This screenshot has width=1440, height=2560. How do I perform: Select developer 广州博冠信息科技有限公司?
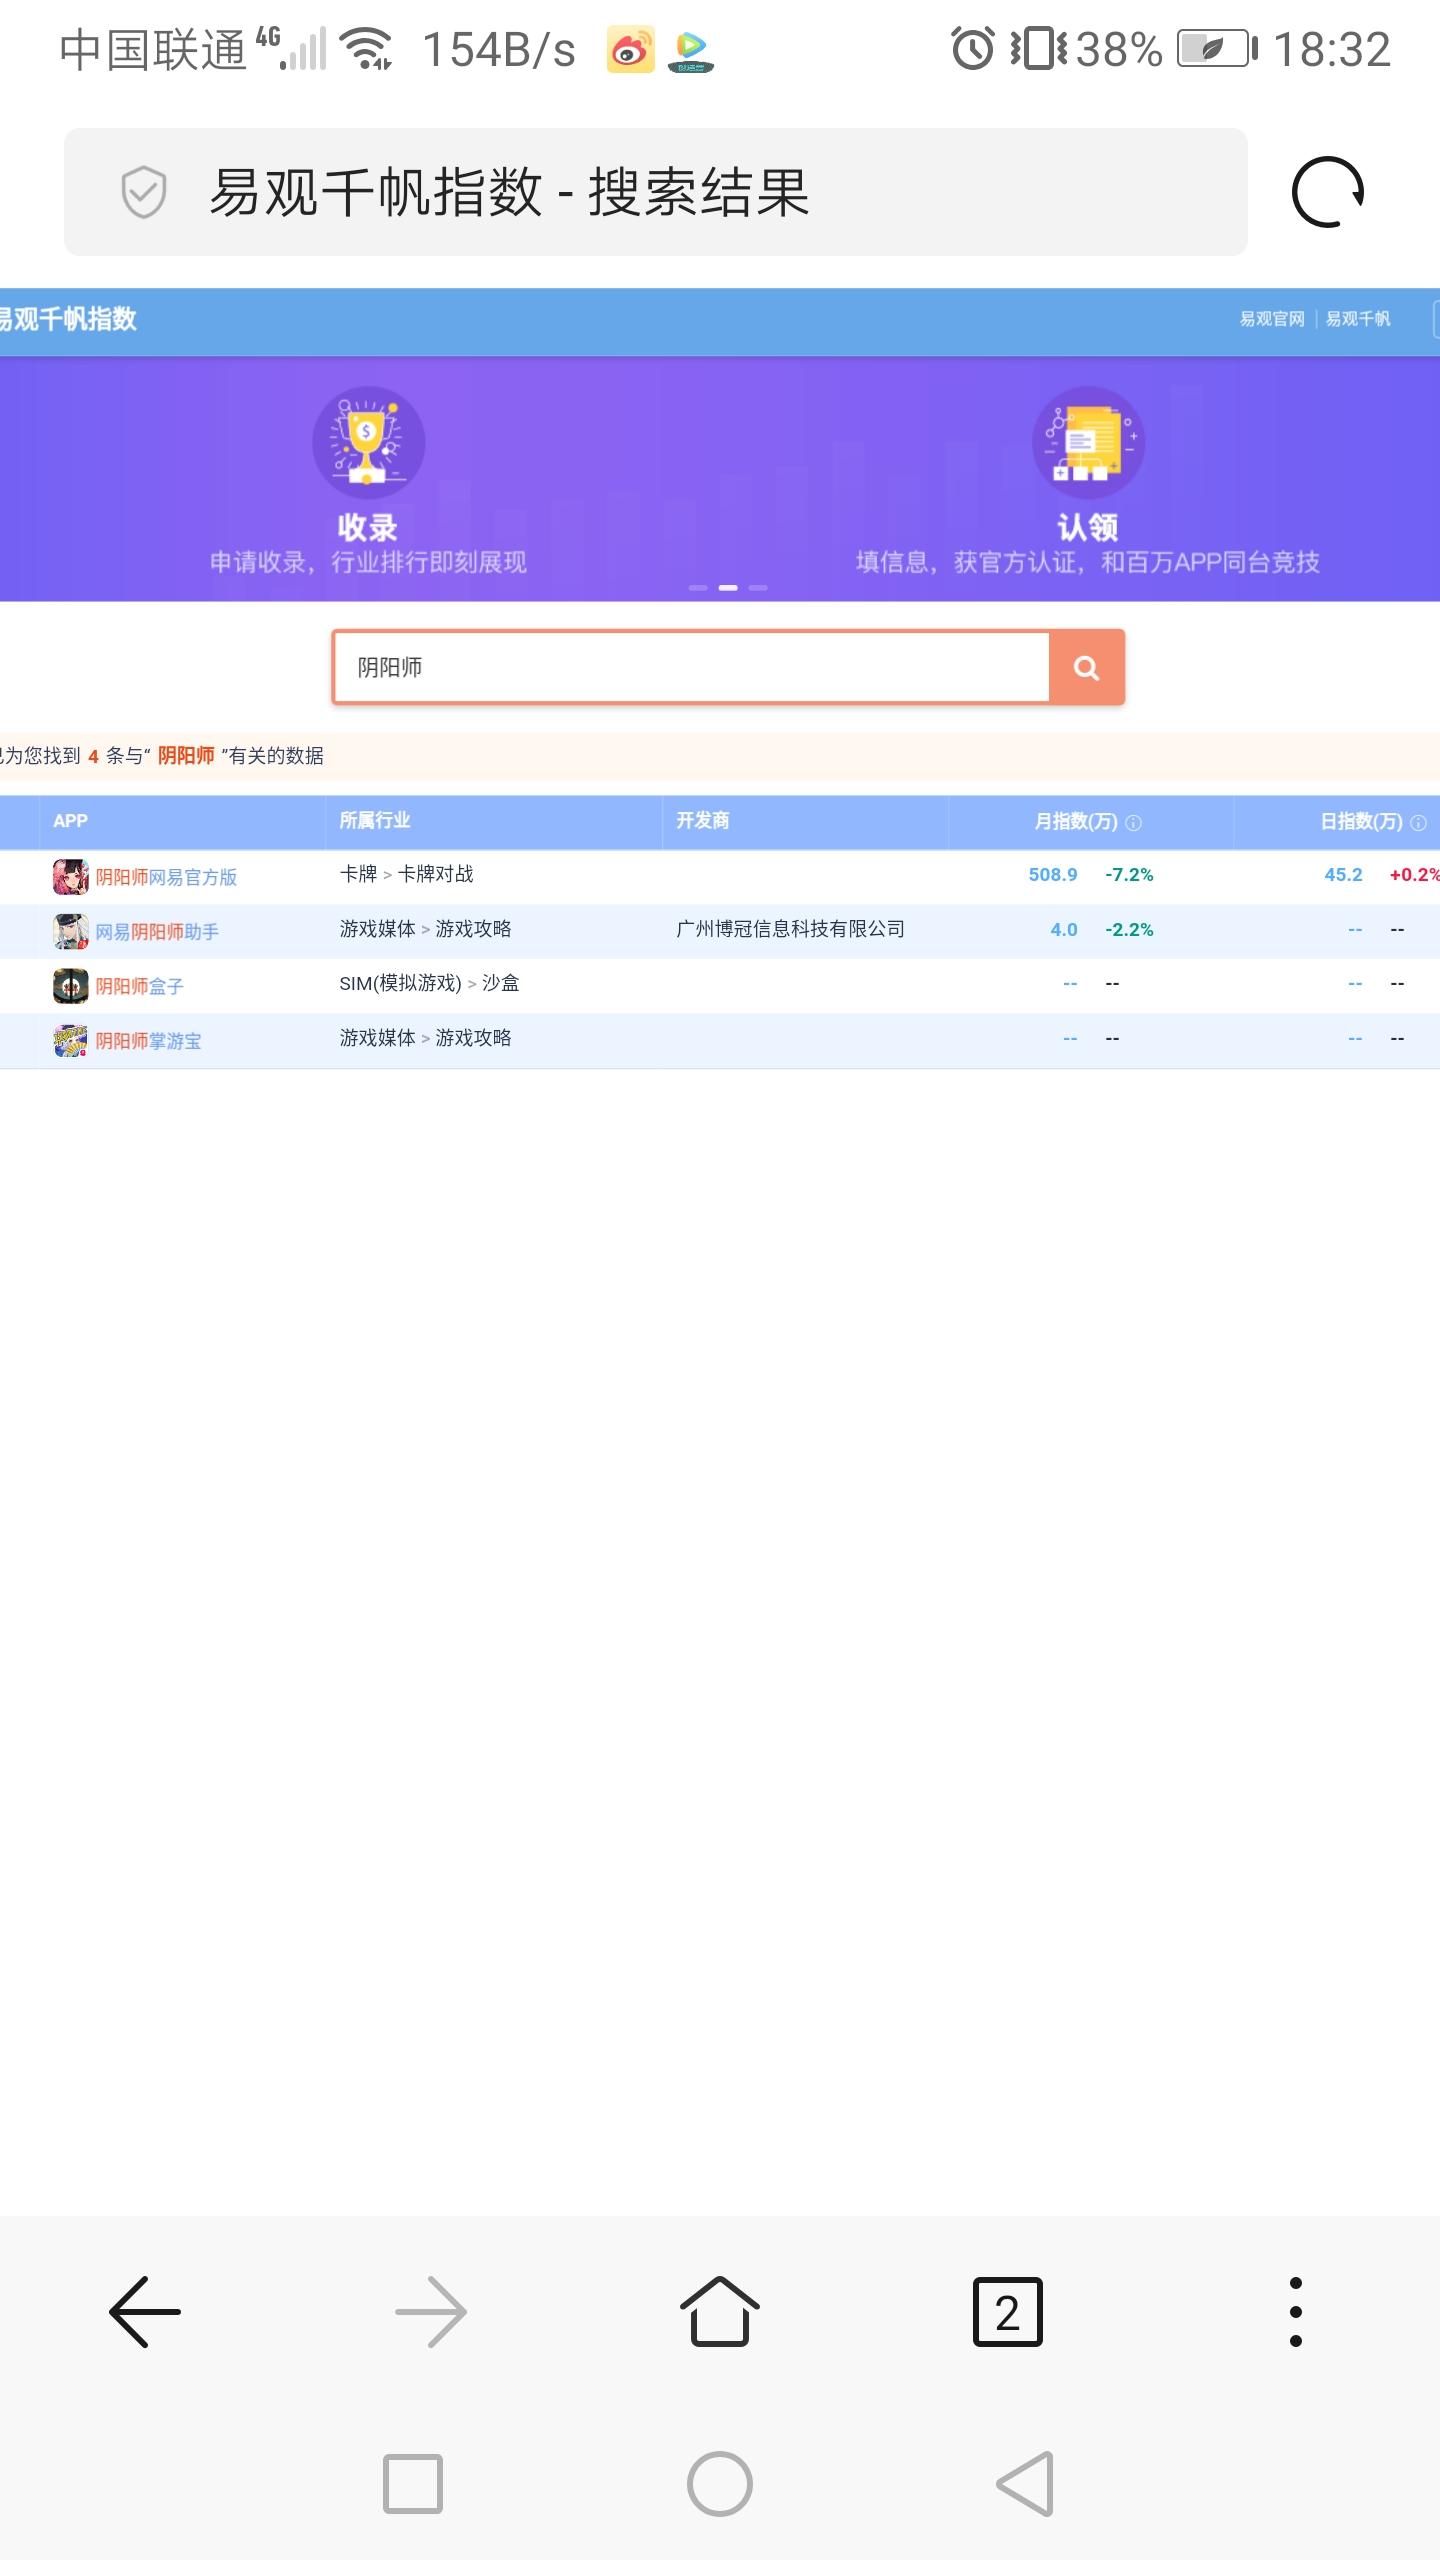click(x=790, y=929)
